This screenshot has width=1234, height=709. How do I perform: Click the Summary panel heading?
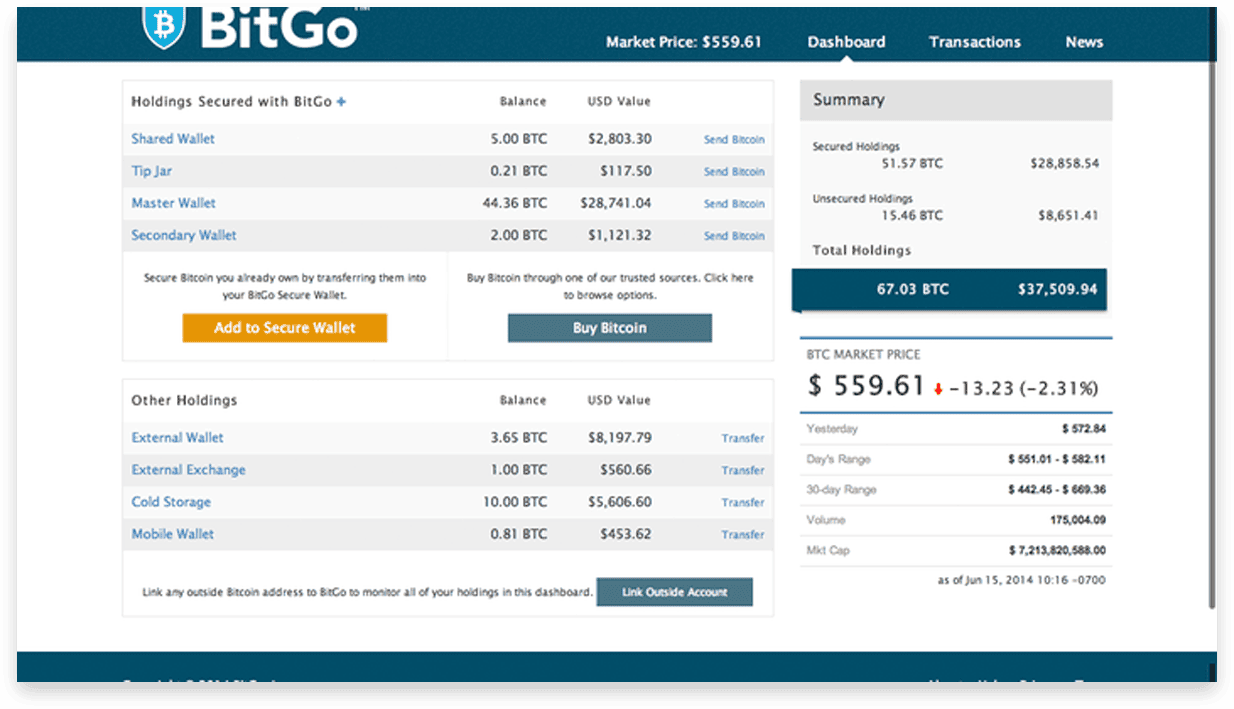click(x=956, y=100)
